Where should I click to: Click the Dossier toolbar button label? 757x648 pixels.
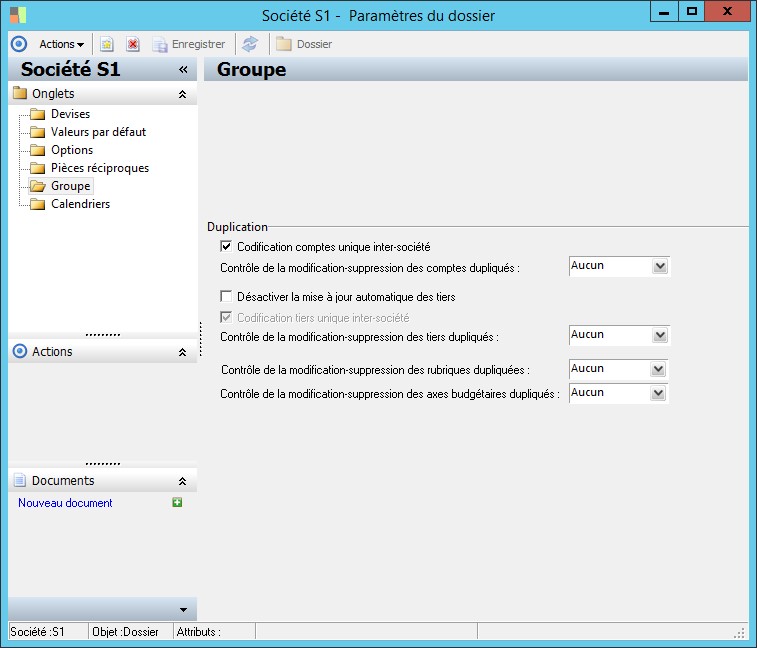pos(314,44)
